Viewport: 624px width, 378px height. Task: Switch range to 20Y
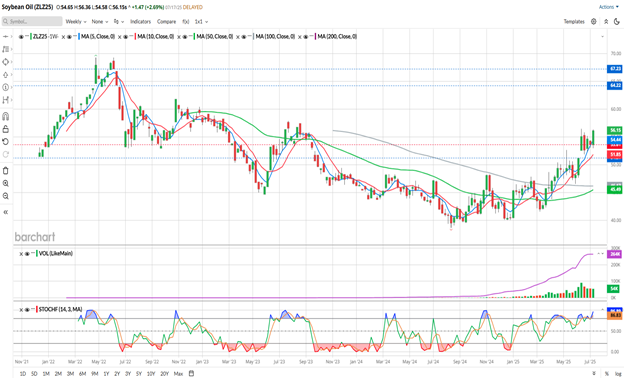coord(164,374)
